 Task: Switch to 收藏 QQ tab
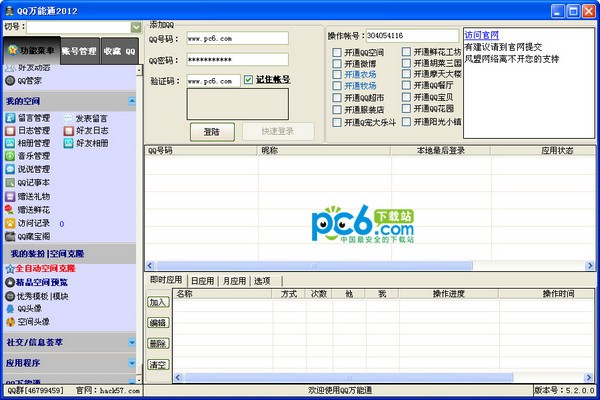coord(119,51)
